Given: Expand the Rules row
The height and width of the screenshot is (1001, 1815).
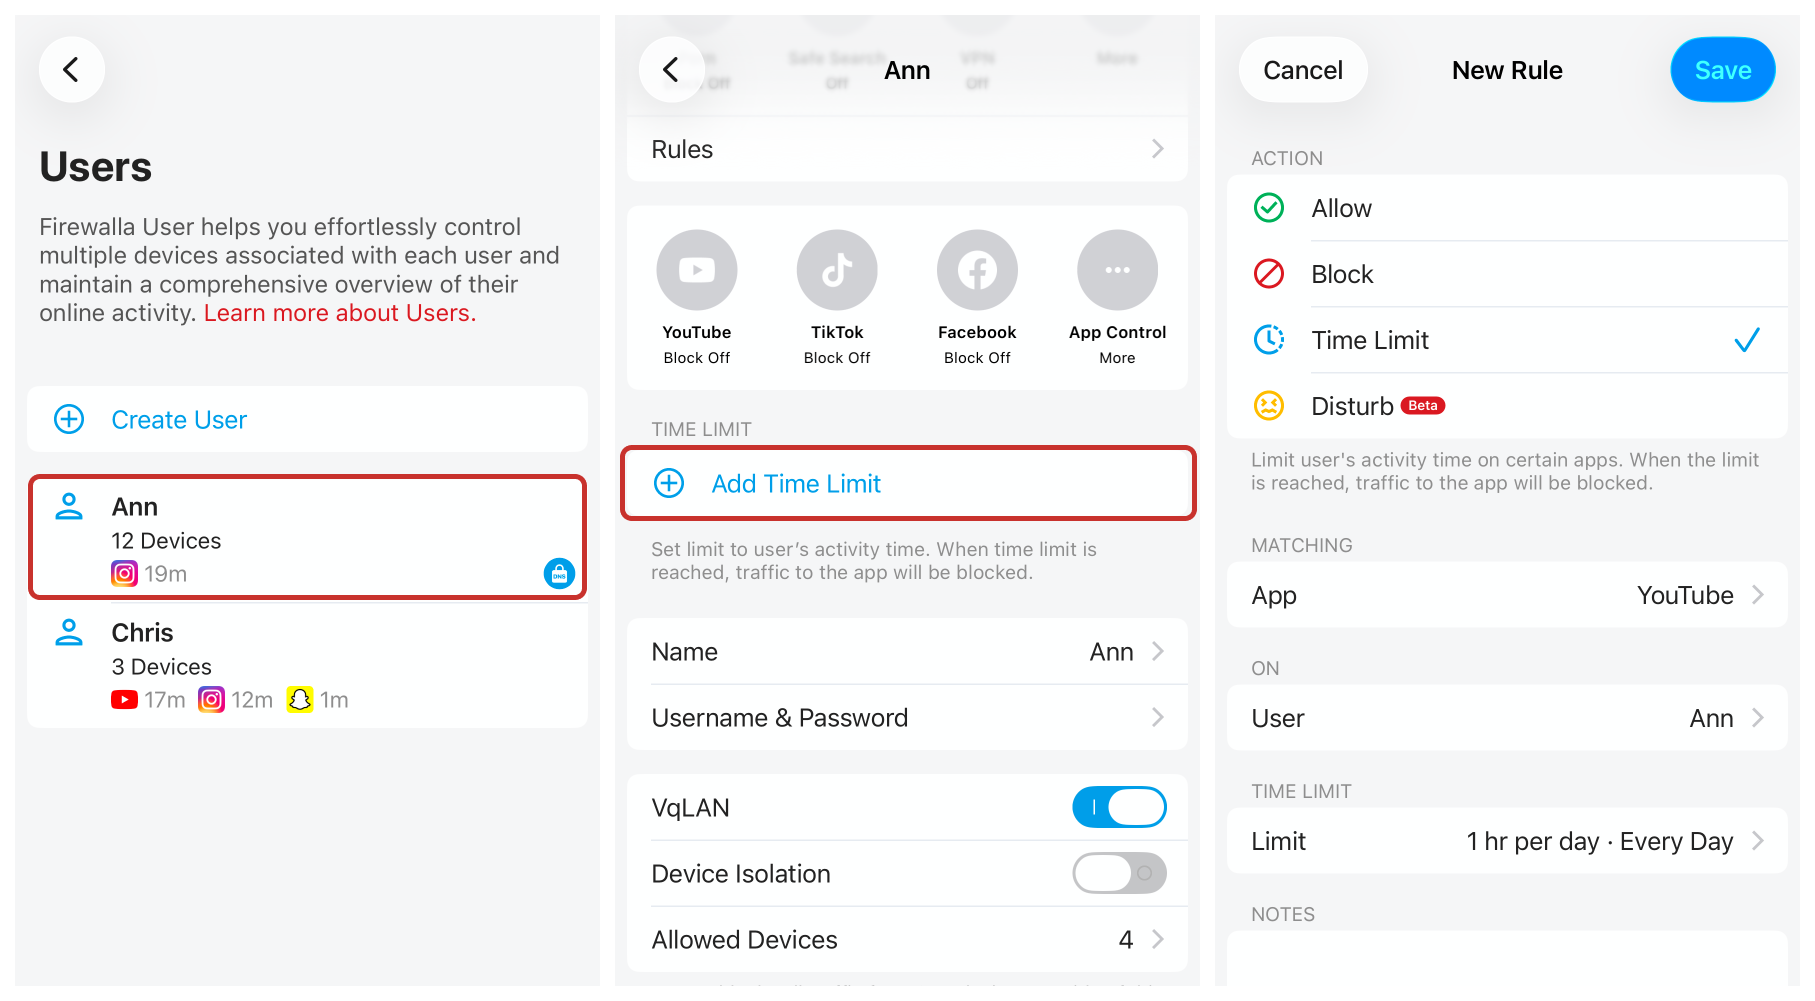Looking at the screenshot, I should click(x=907, y=149).
